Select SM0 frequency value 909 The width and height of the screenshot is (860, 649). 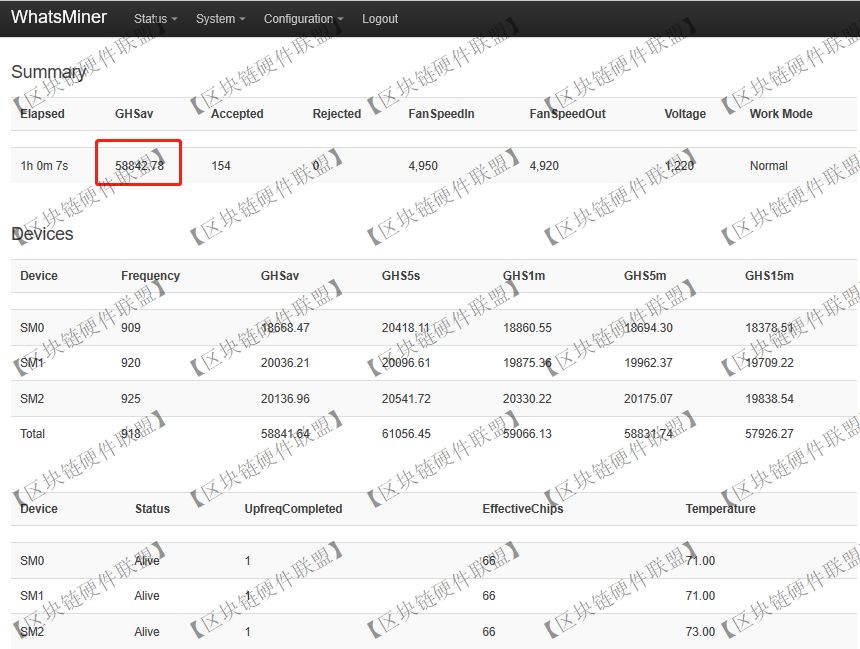coord(131,328)
